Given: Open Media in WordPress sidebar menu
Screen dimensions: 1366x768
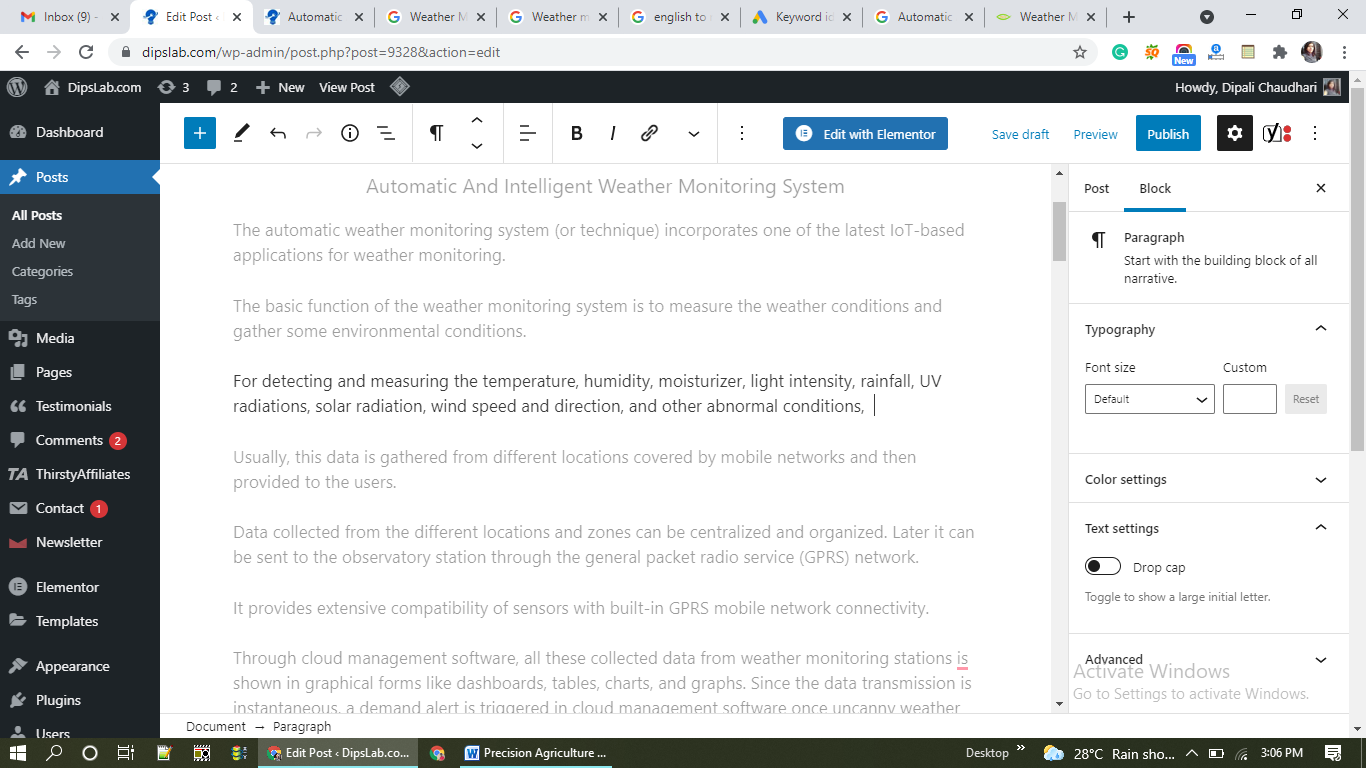Looking at the screenshot, I should (x=55, y=338).
